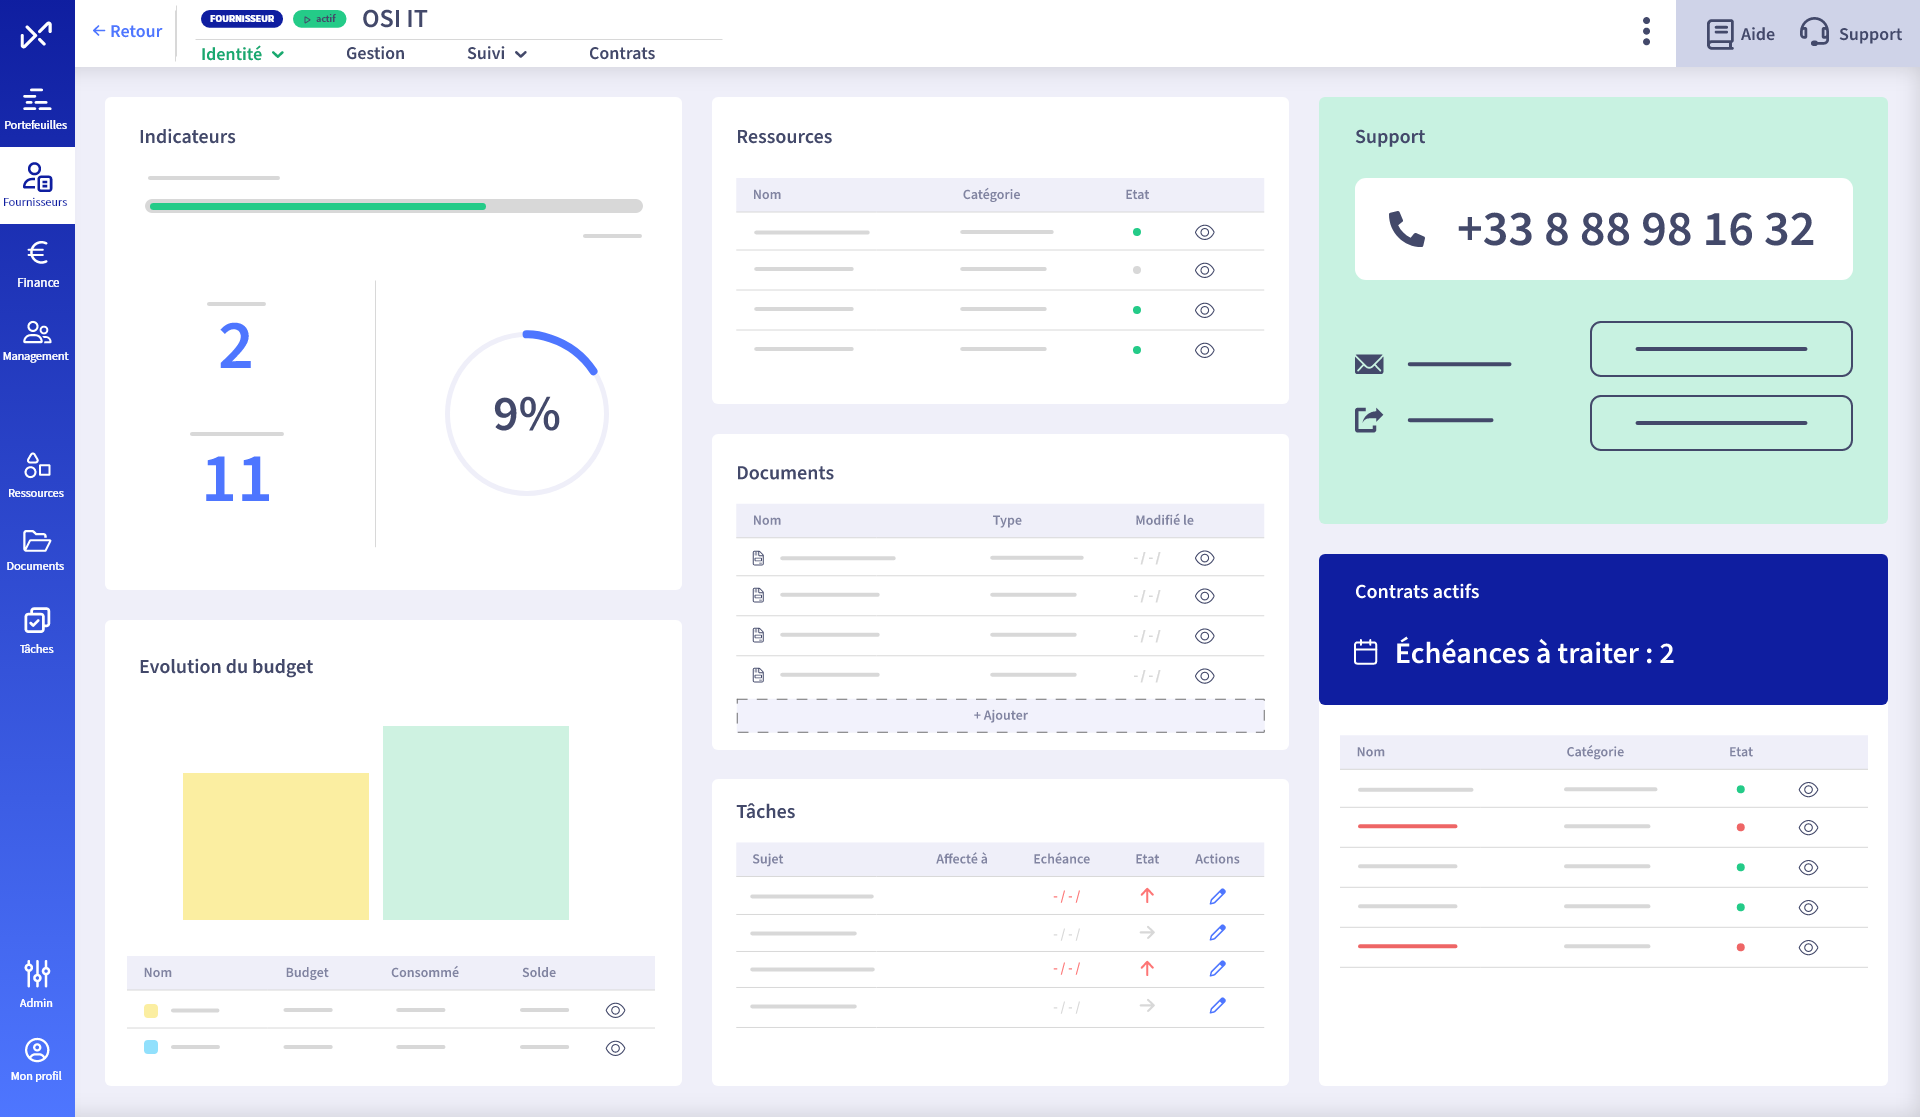View the last red contract via eye icon
This screenshot has width=1920, height=1117.
pos(1808,947)
